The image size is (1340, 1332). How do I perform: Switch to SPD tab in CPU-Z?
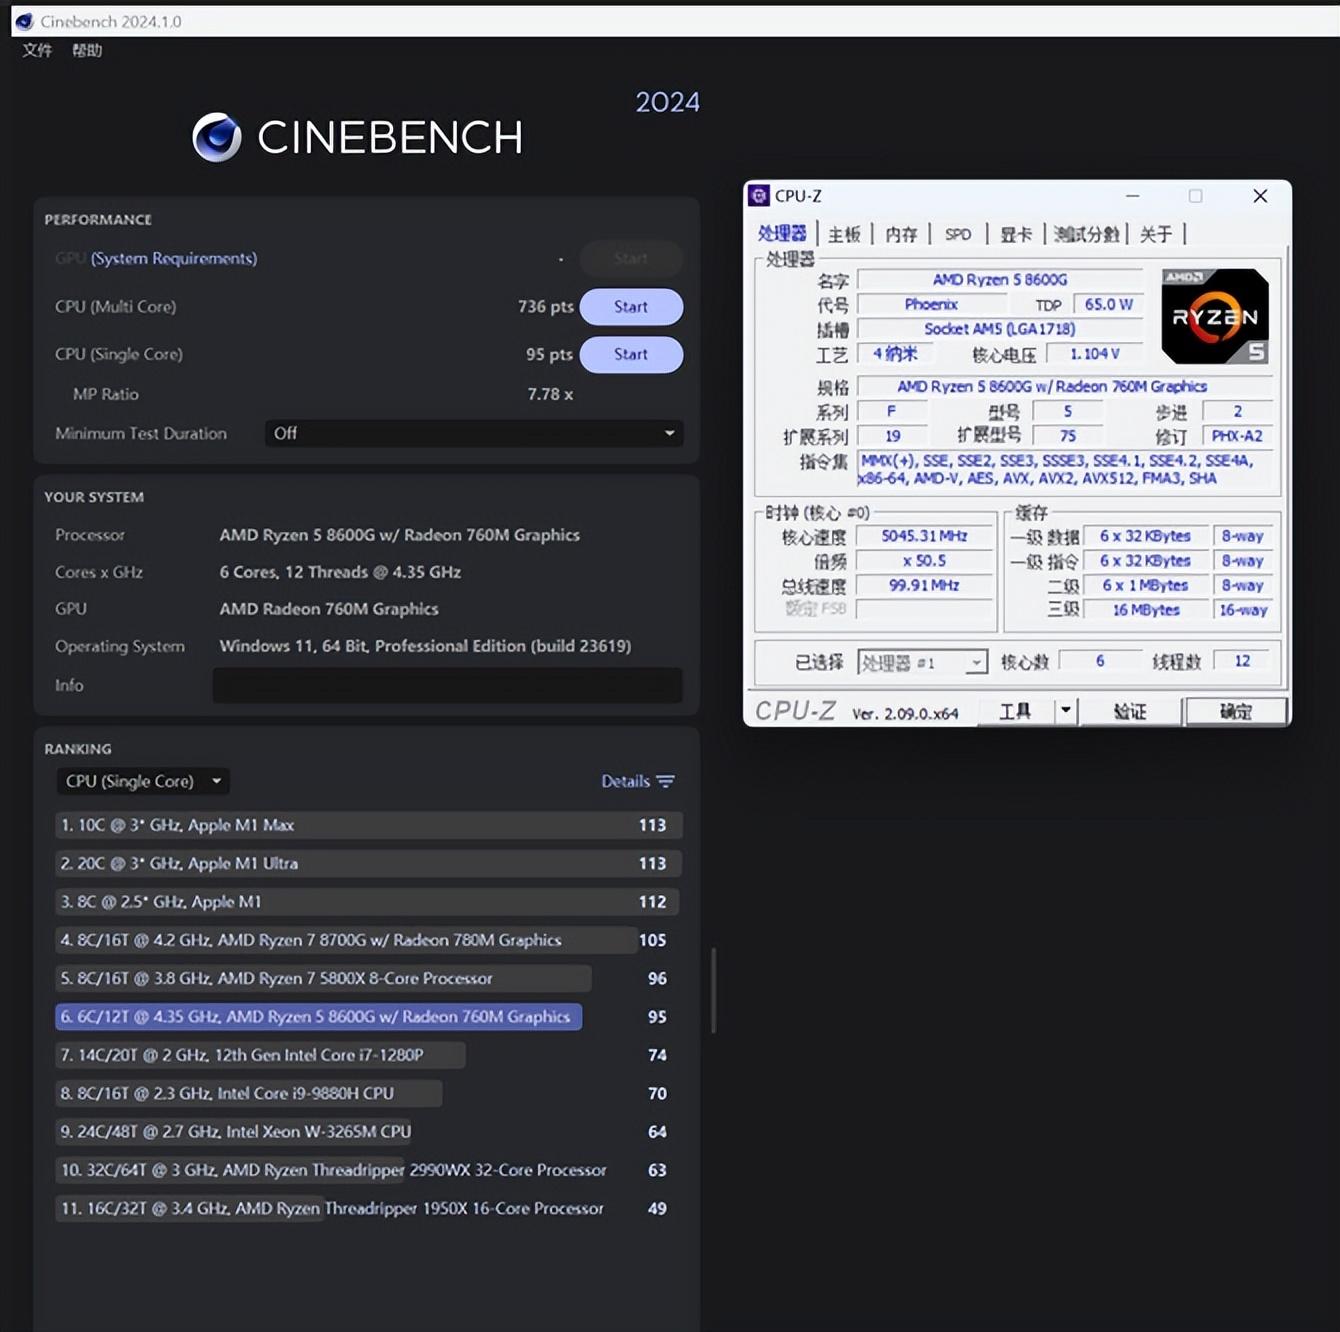coord(958,234)
